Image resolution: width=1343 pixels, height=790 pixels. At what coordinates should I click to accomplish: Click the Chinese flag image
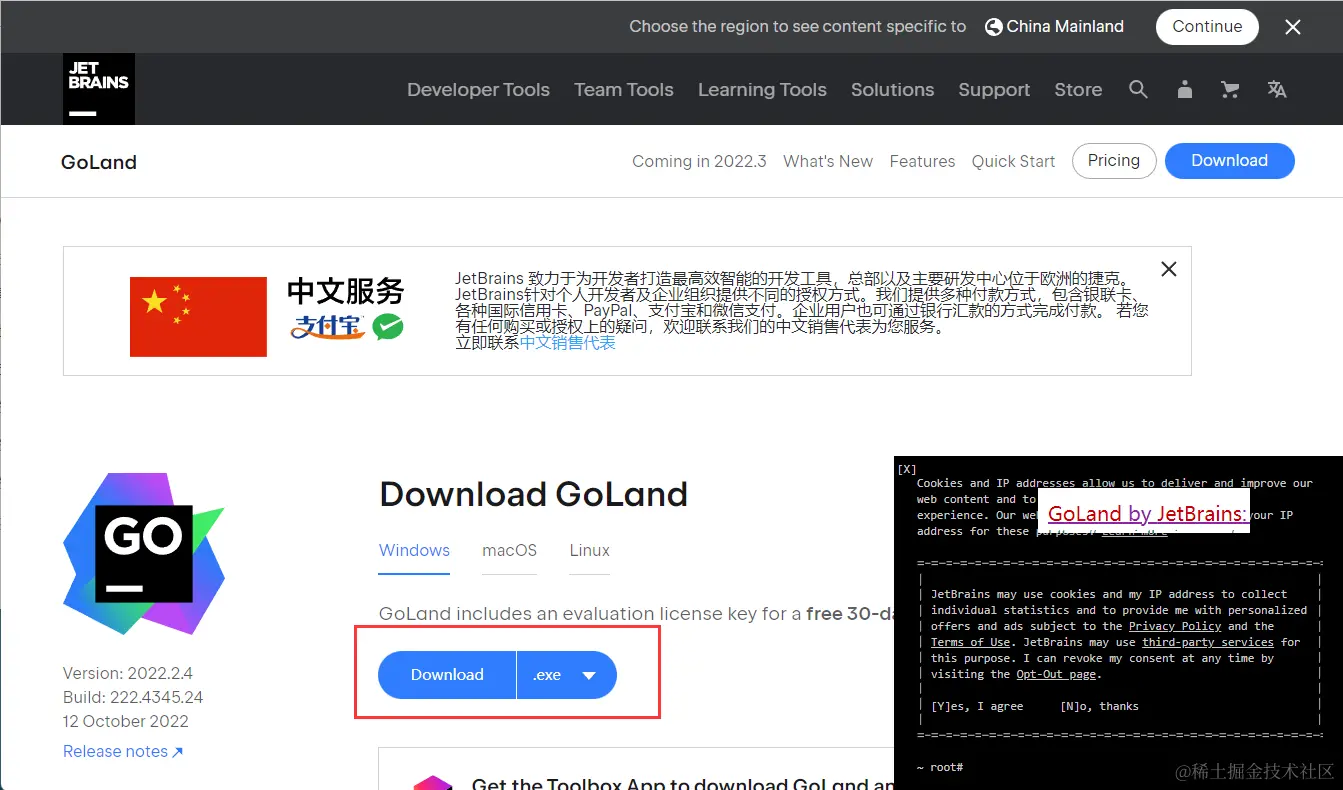(198, 317)
